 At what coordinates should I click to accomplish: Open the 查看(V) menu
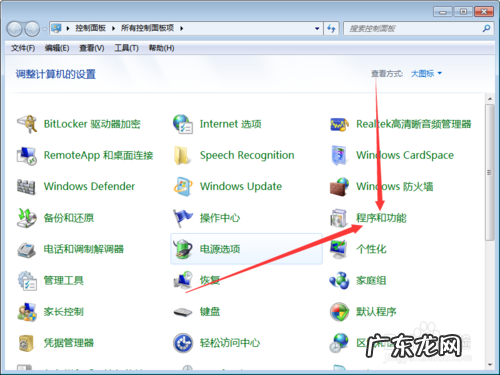[x=92, y=48]
